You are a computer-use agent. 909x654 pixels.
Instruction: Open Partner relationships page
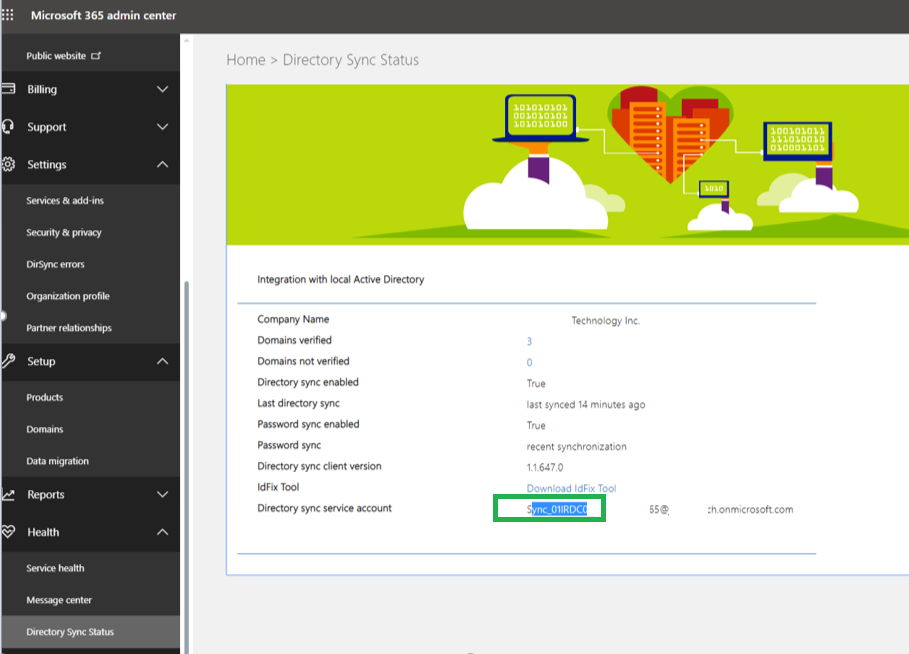(x=69, y=328)
